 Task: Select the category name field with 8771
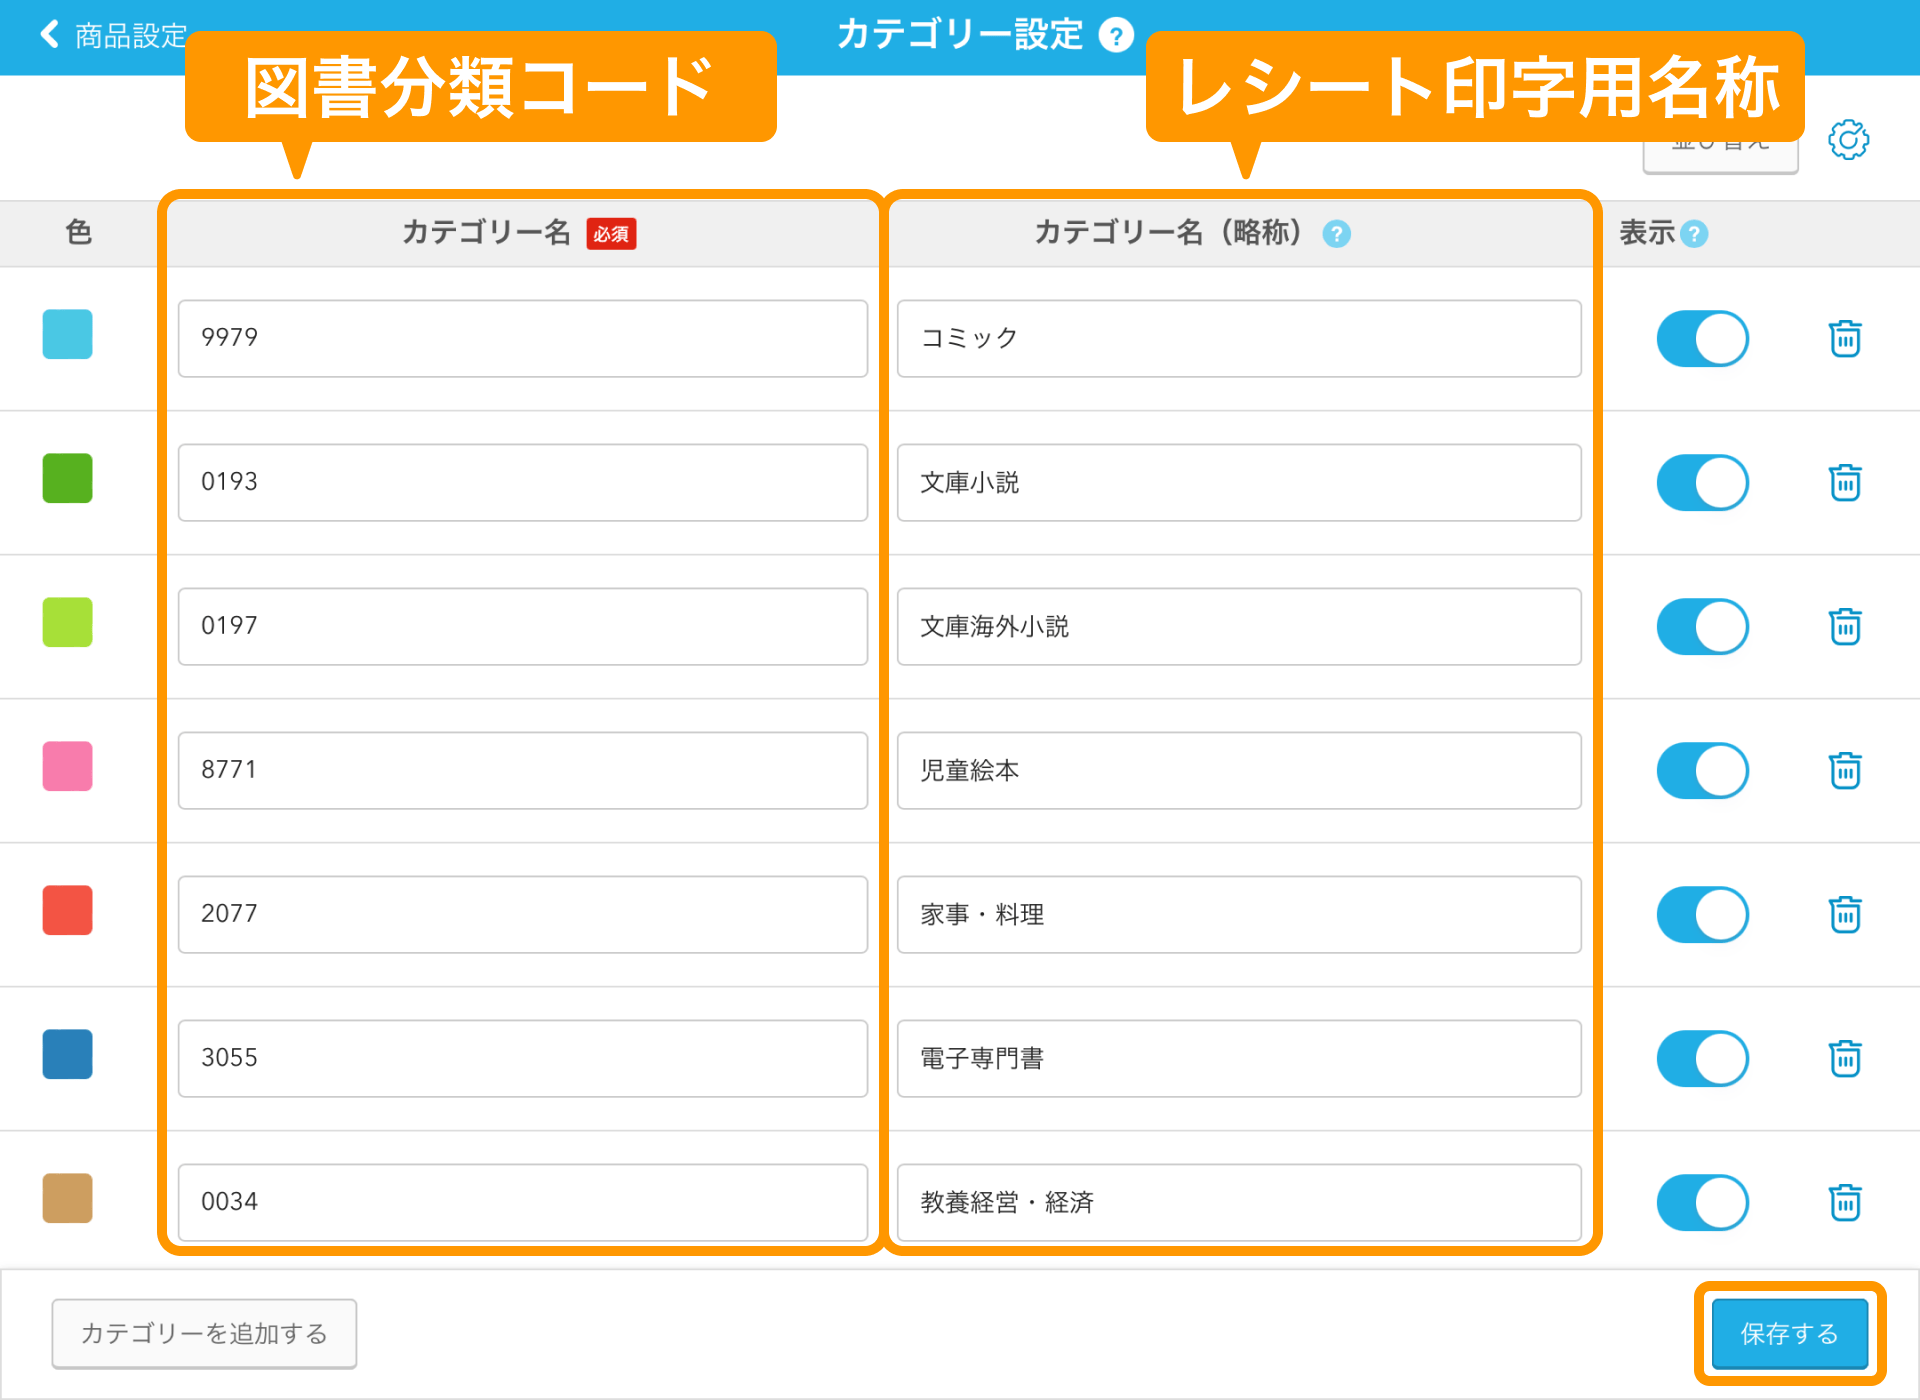coord(523,770)
